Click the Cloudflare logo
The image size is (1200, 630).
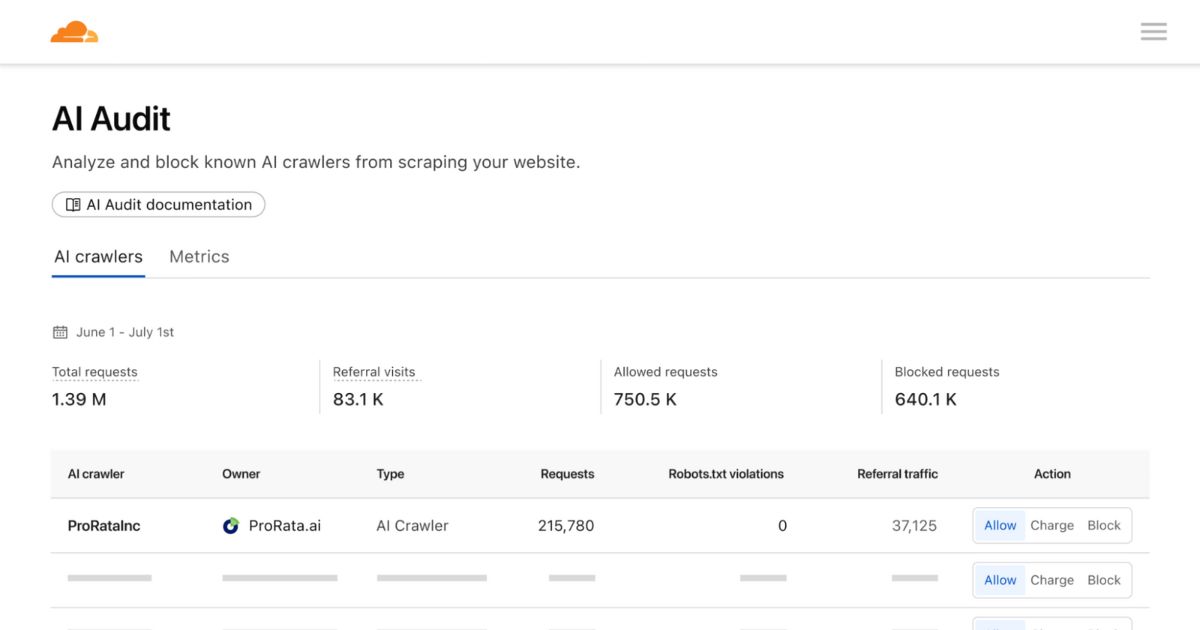tap(74, 31)
